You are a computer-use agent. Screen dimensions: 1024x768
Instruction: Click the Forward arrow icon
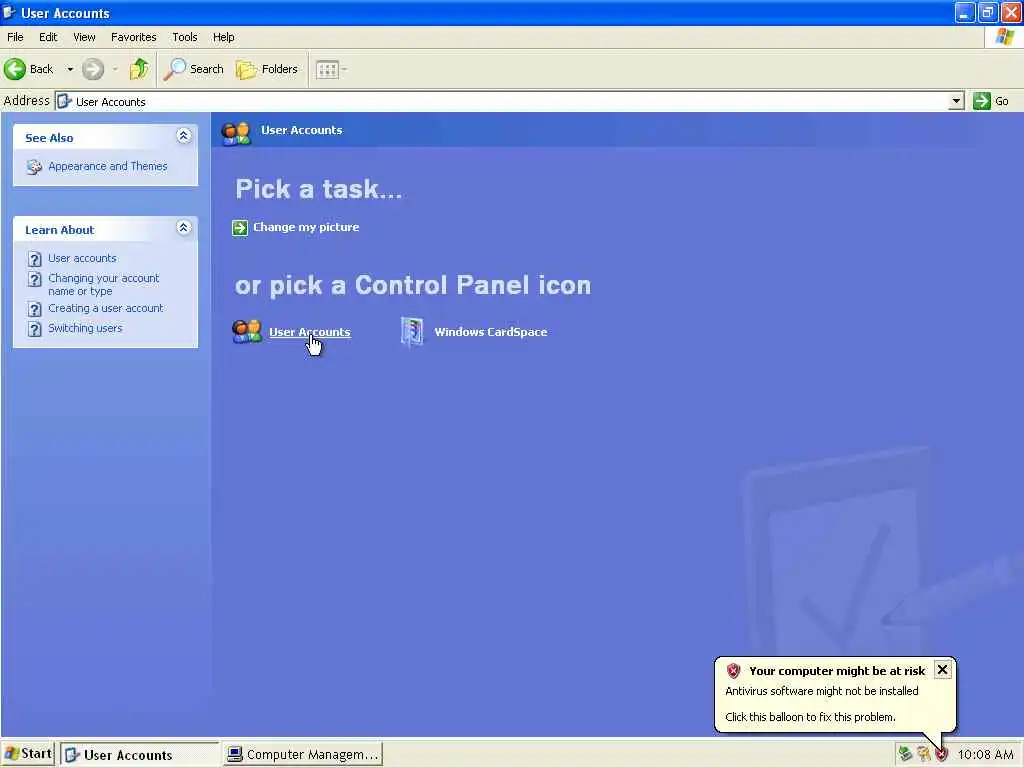click(x=93, y=69)
